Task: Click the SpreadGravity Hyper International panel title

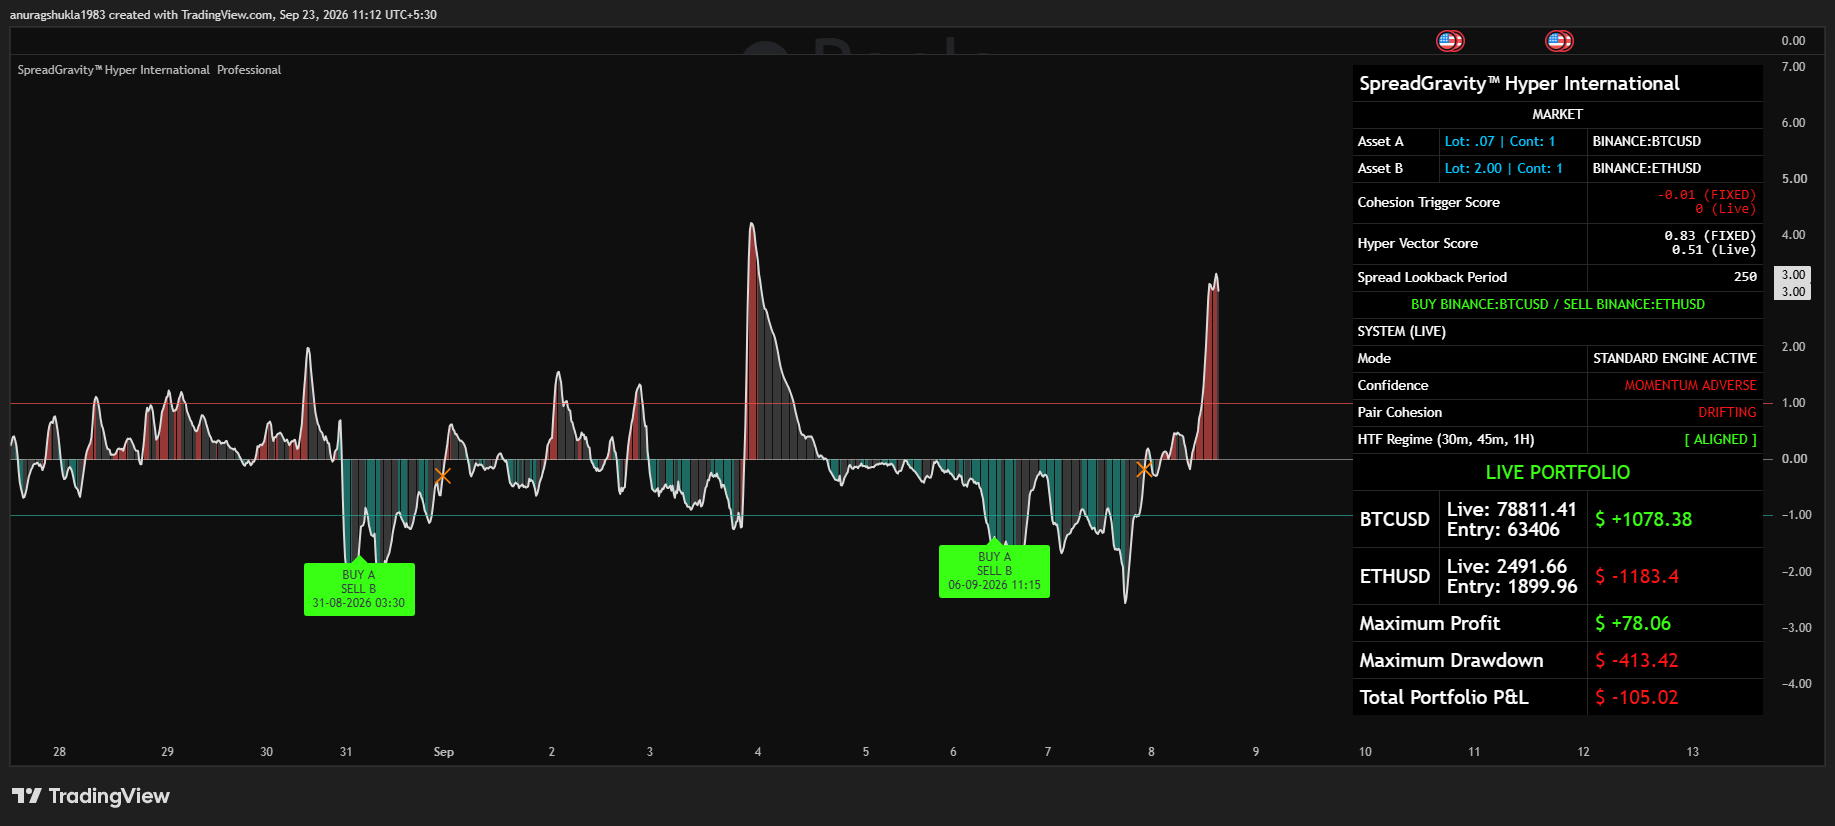Action: tap(1519, 84)
